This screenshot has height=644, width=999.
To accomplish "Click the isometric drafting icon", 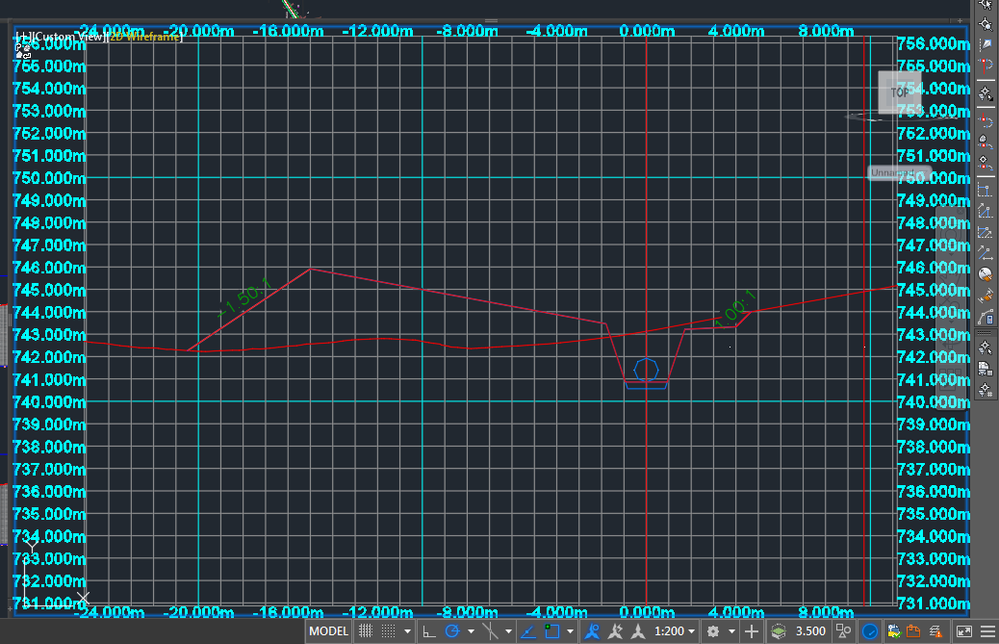I will pyautogui.click(x=490, y=631).
